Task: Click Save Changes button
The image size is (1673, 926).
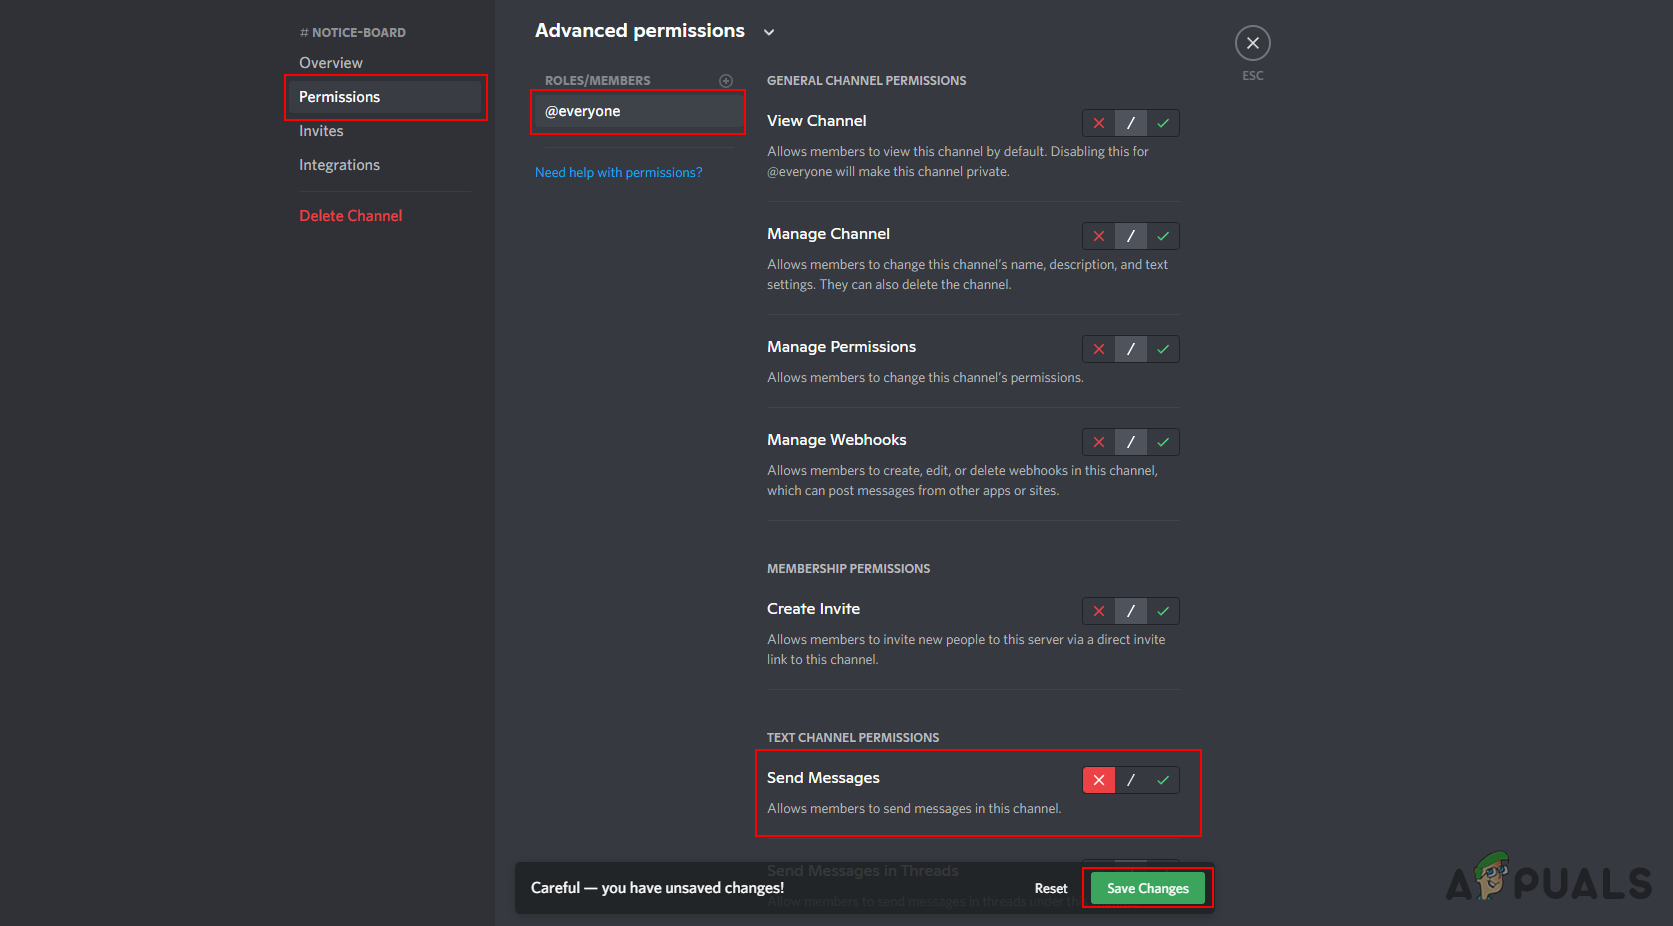Action: (x=1147, y=888)
